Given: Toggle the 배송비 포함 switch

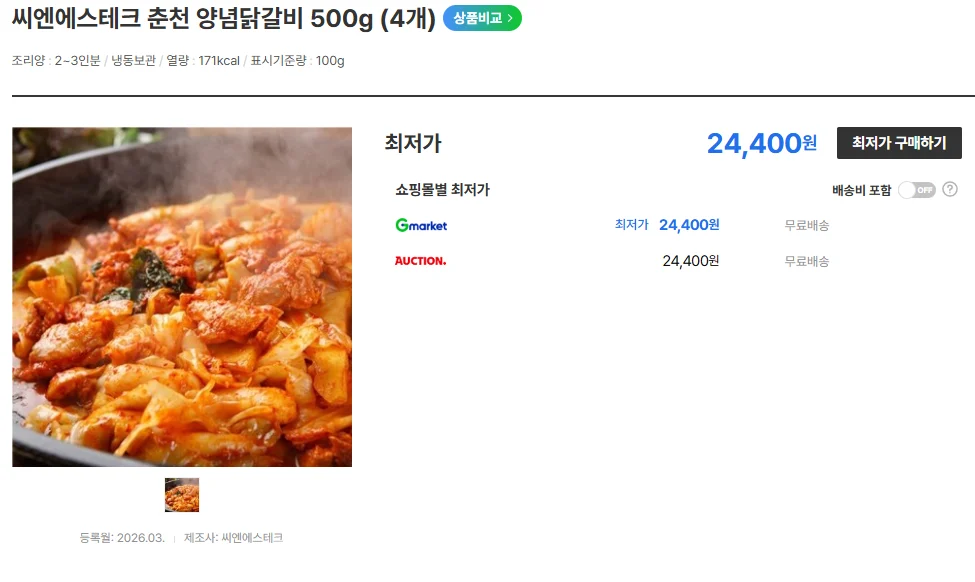Looking at the screenshot, I should pos(916,190).
